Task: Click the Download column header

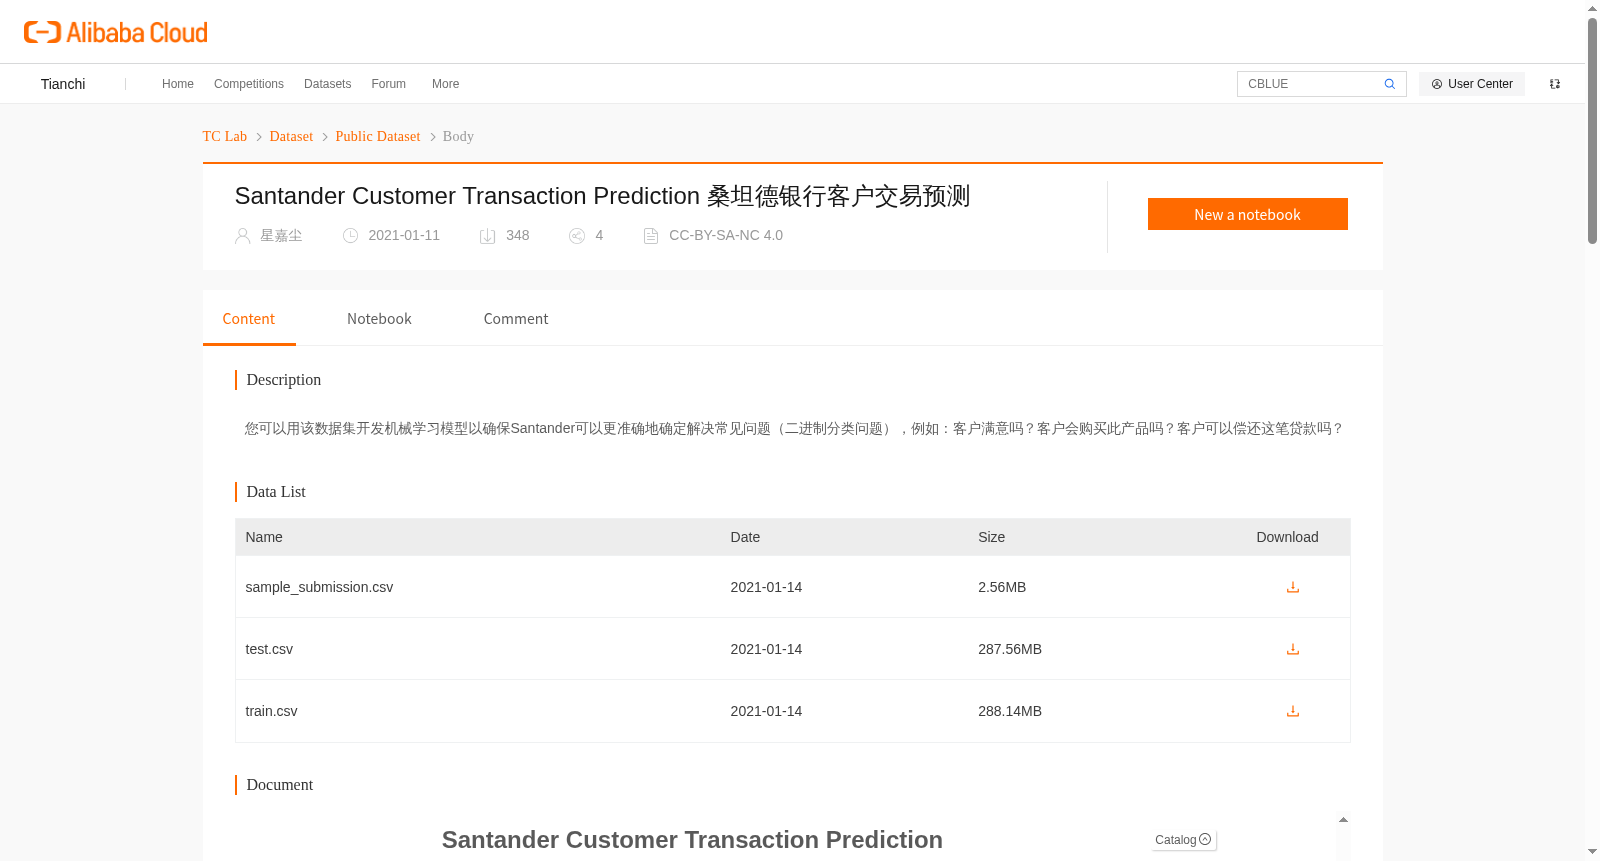Action: coord(1287,537)
